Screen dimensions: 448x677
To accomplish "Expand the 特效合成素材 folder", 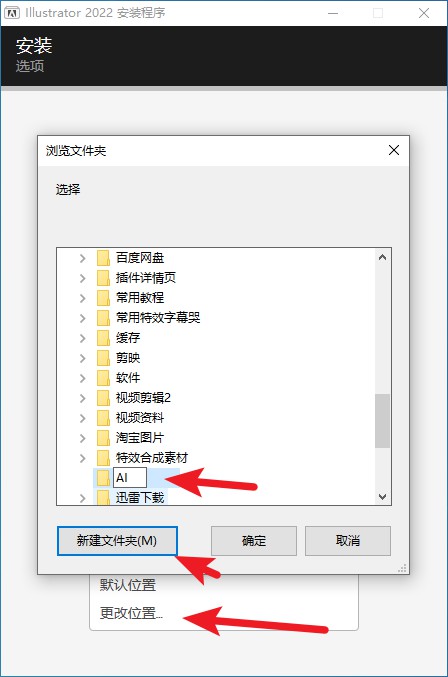I will 82,458.
